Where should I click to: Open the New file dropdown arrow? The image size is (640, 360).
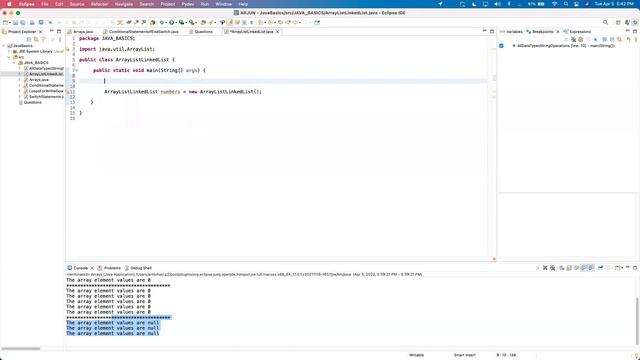10,22
